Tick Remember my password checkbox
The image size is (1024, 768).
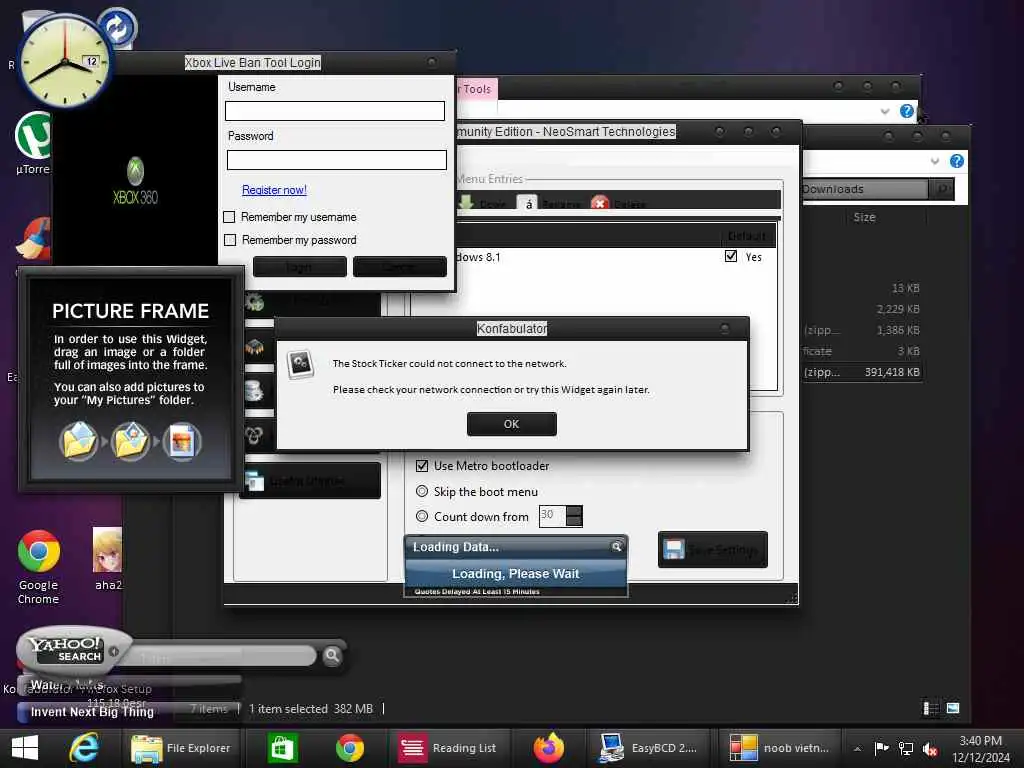point(230,240)
